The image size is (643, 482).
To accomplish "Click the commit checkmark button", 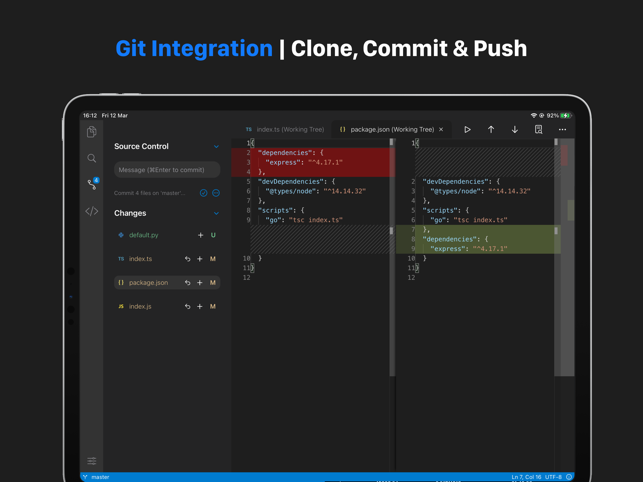I will (203, 193).
